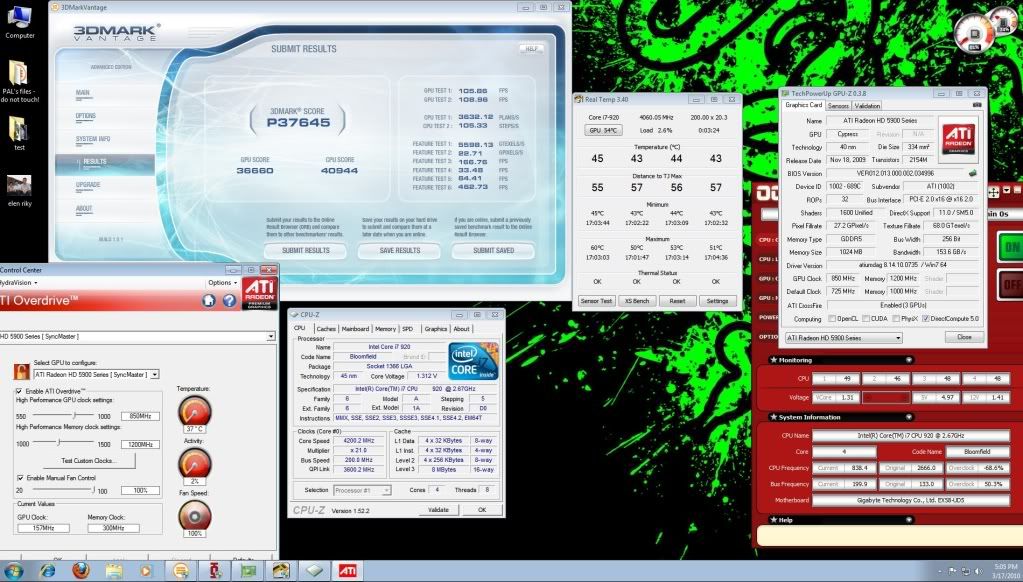Click Save Results button in 3DMark Vantage
The width and height of the screenshot is (1023, 582).
coord(400,251)
